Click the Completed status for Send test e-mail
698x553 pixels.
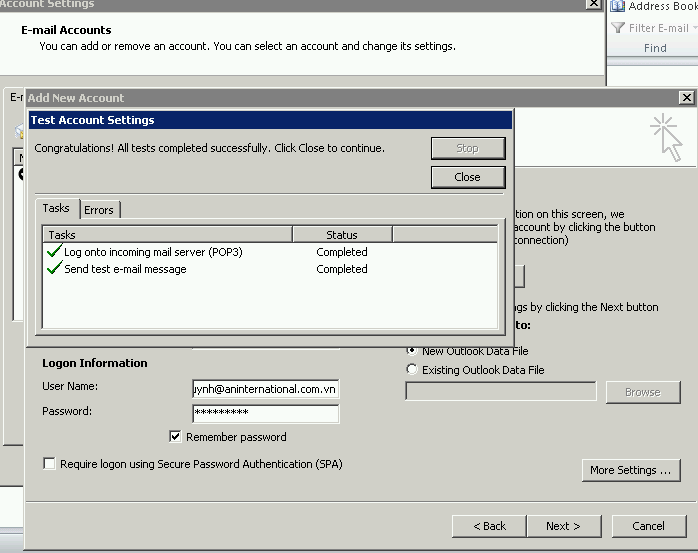(342, 269)
